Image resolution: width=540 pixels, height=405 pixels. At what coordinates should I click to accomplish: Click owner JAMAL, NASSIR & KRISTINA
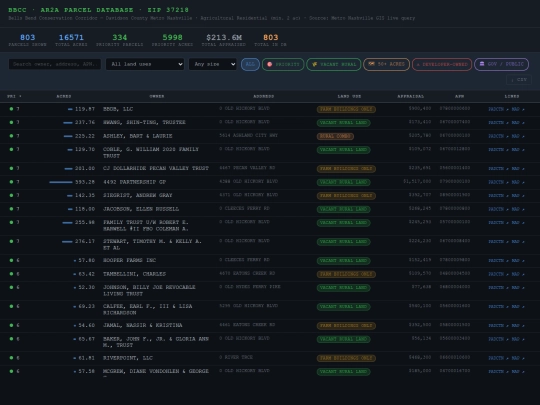click(143, 325)
